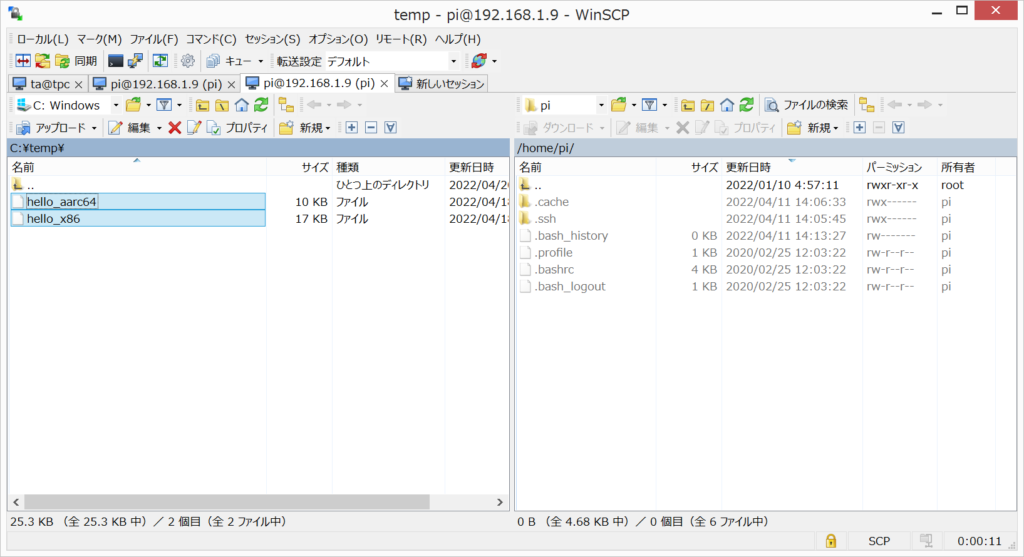Open local プロパティ properties button
The width and height of the screenshot is (1024, 557).
point(237,128)
